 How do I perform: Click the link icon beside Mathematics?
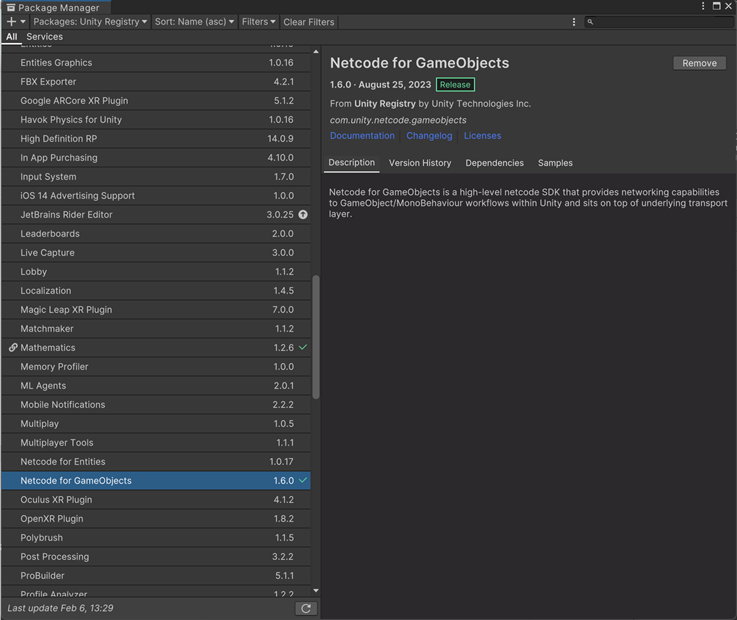[13, 348]
